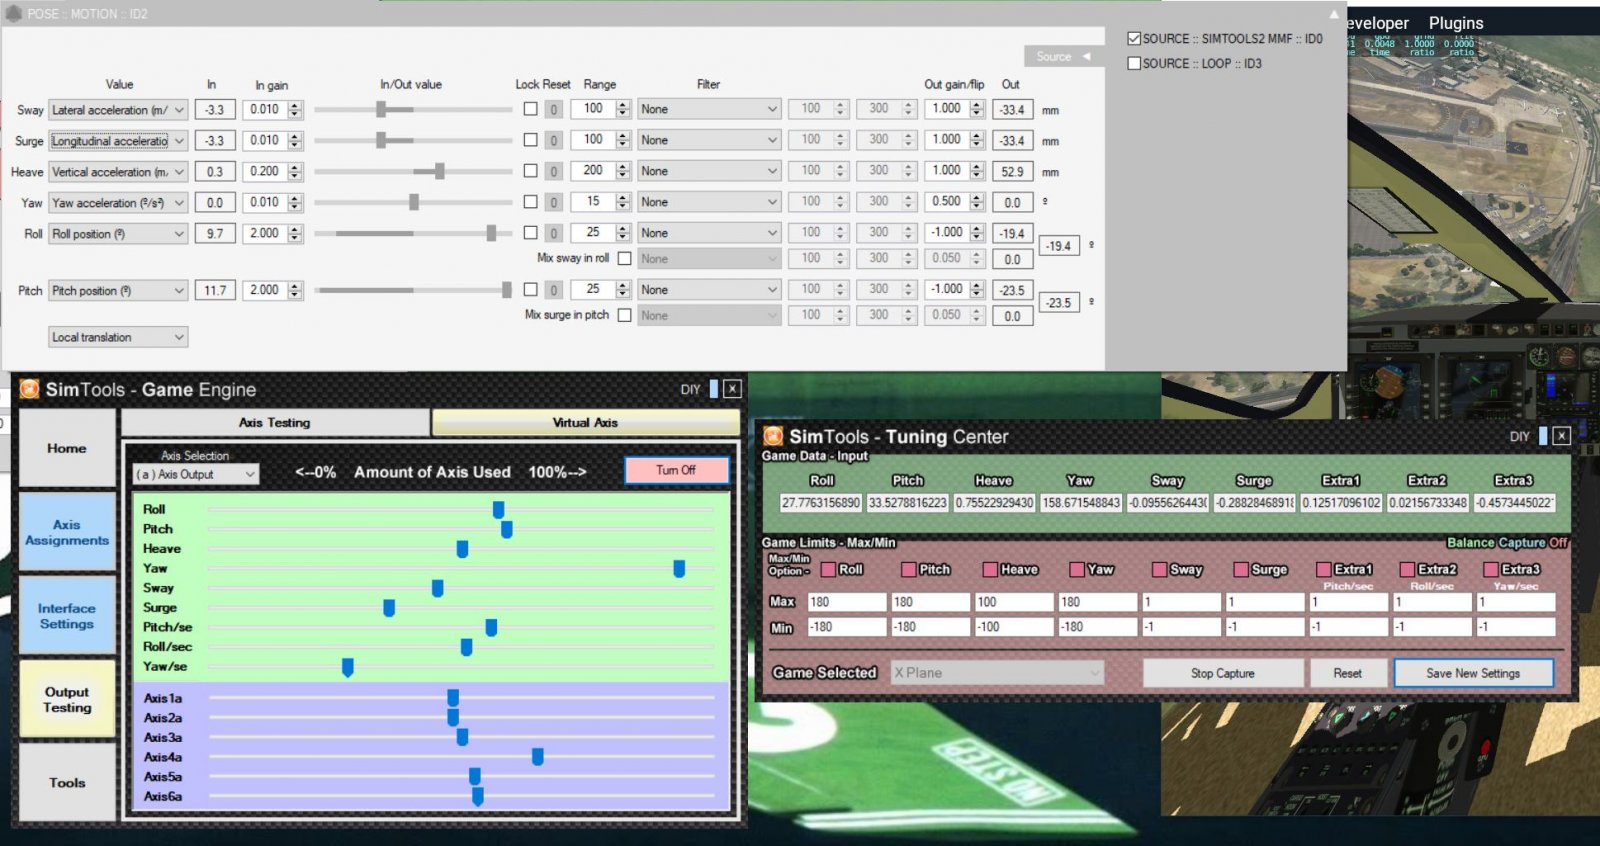Screen dimensions: 1600x846
Task: Click the Yaw/se axis slider handle
Action: [347, 667]
